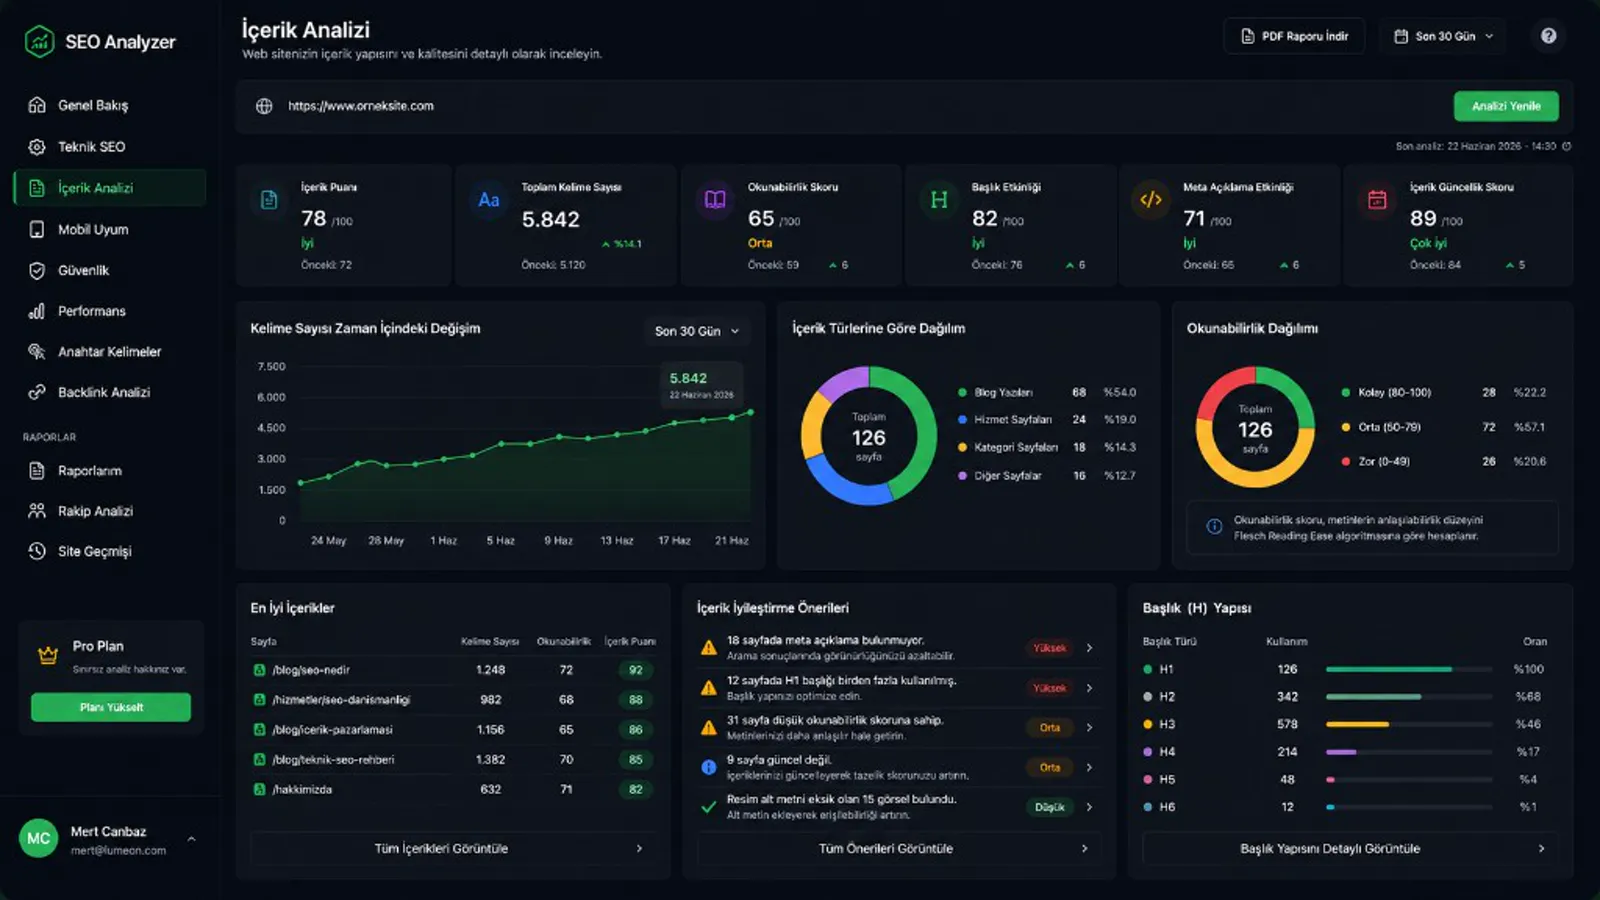Open the chart's Son 30 Gün range dropdown
Image resolution: width=1600 pixels, height=900 pixels.
click(x=697, y=331)
